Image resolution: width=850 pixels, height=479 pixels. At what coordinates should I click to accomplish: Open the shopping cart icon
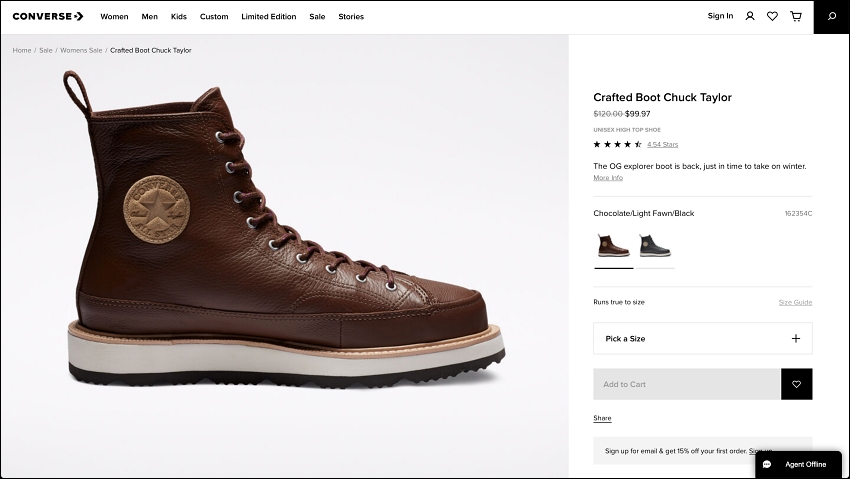(x=796, y=16)
